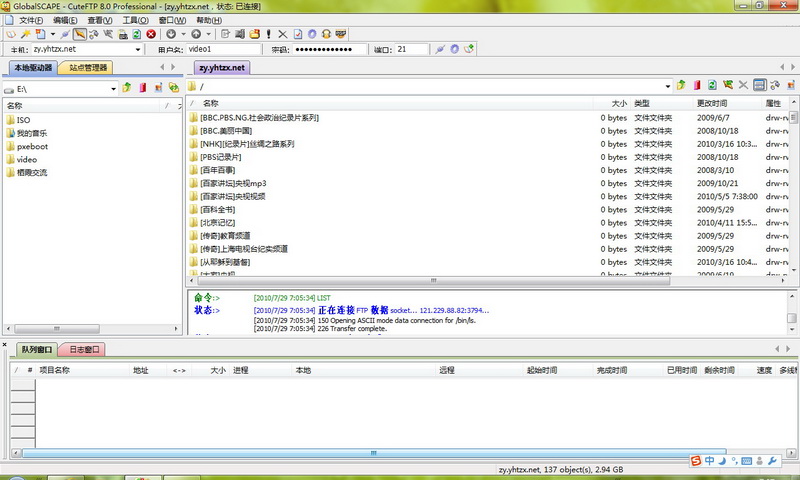Select the [百科全书] remote folder
The width and height of the screenshot is (800, 480).
(x=218, y=210)
